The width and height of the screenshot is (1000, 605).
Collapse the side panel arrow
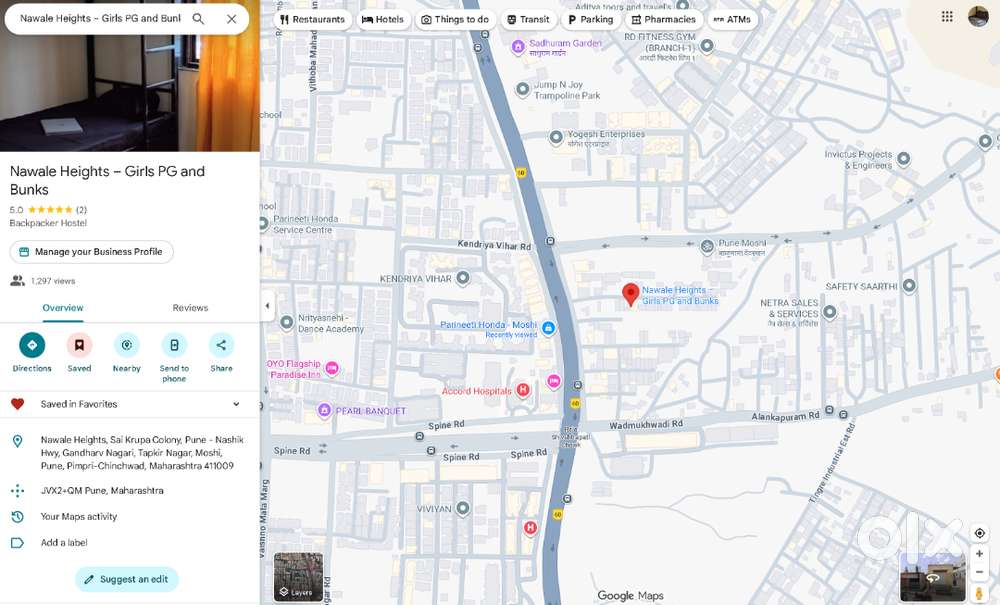(267, 306)
